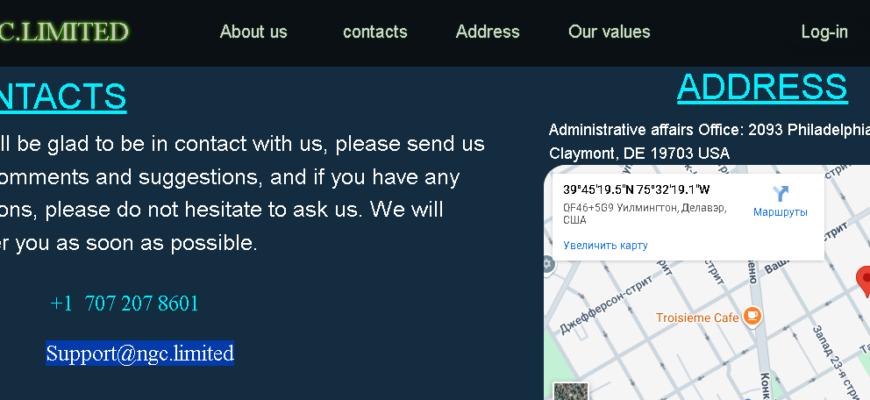Open the About us menu item
The height and width of the screenshot is (400, 870).
point(254,32)
